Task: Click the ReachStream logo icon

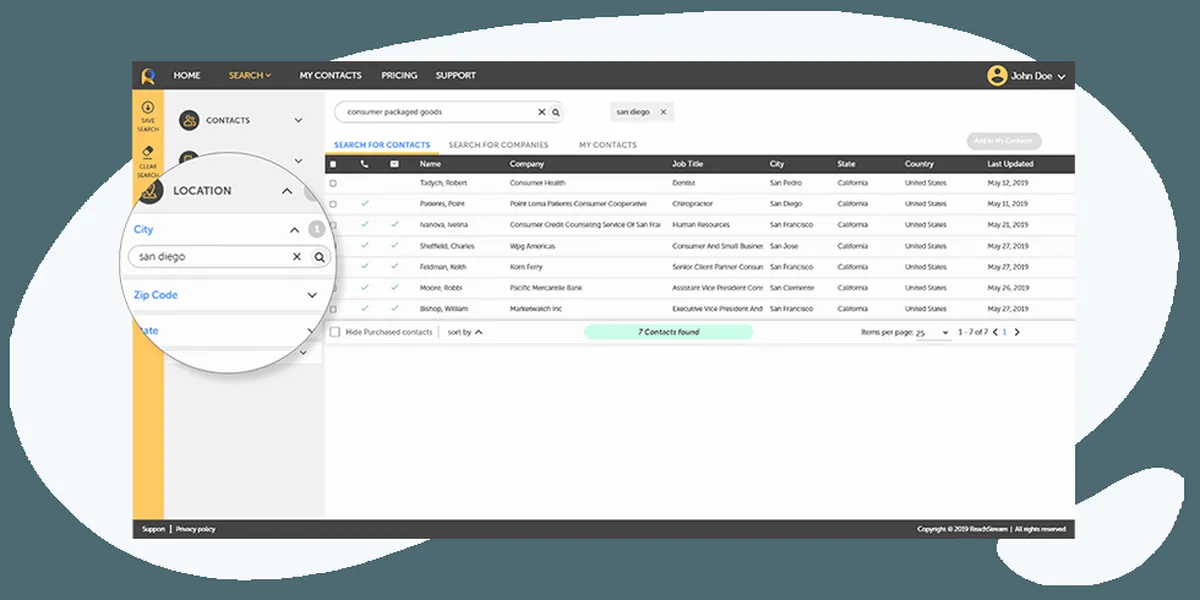Action: click(x=148, y=75)
